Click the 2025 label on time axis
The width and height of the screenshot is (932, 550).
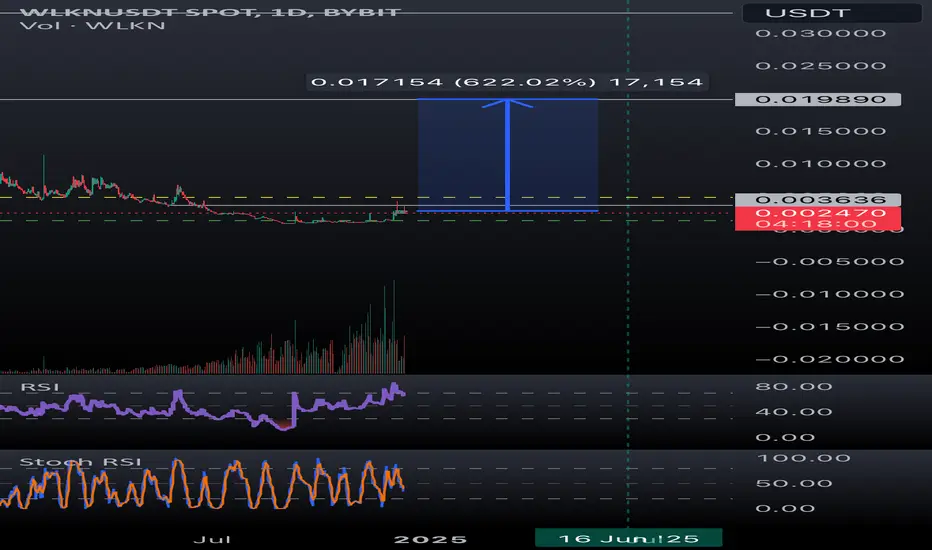pos(430,539)
